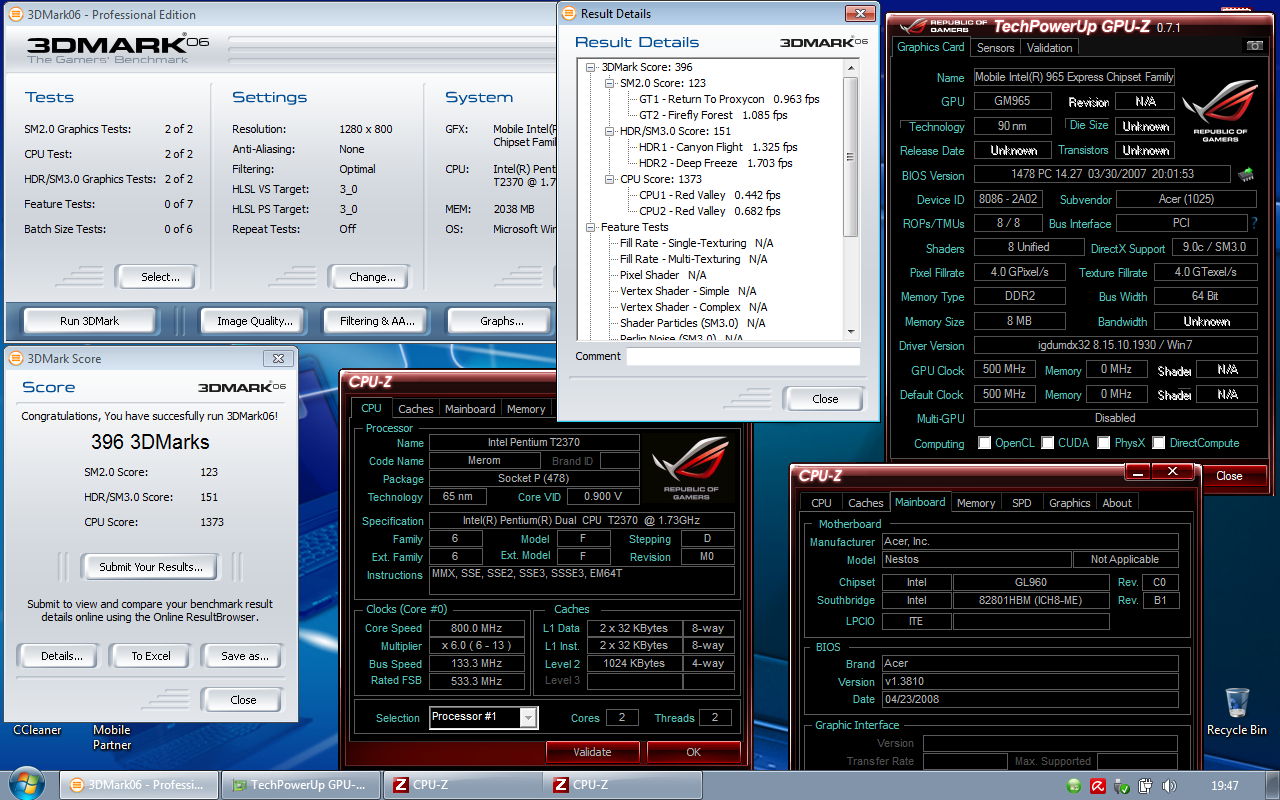Open the Recycle Bin desktop icon
1280x800 pixels.
(1236, 712)
